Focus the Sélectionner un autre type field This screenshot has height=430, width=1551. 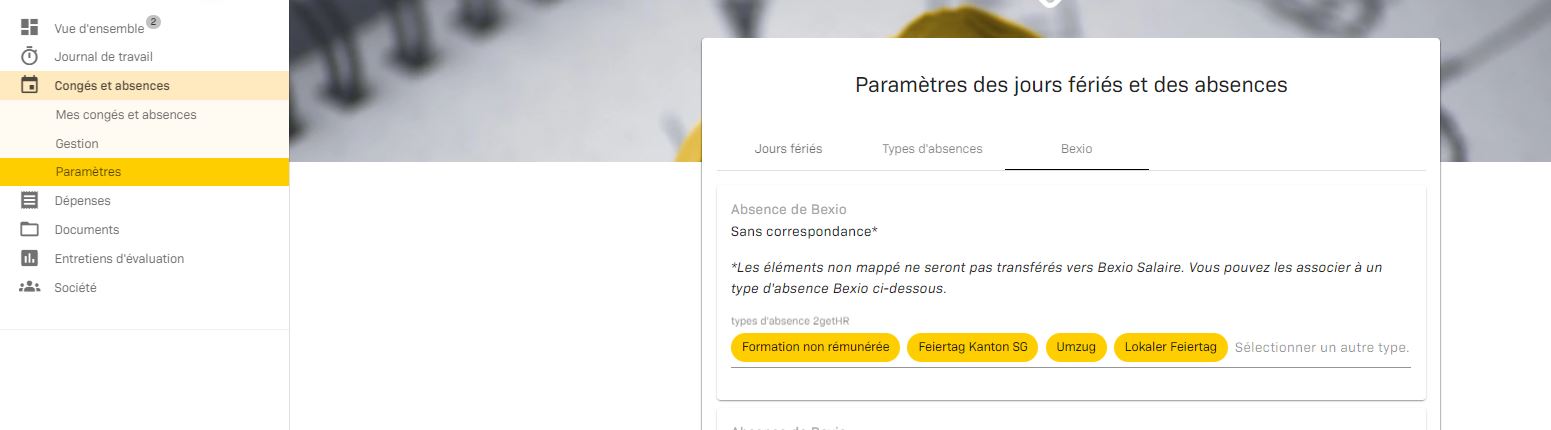[1321, 348]
